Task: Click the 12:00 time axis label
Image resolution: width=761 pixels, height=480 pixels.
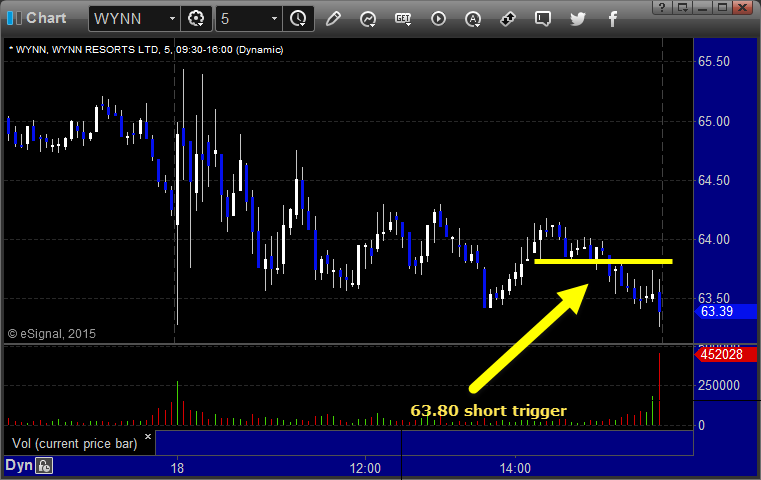Action: [365, 468]
